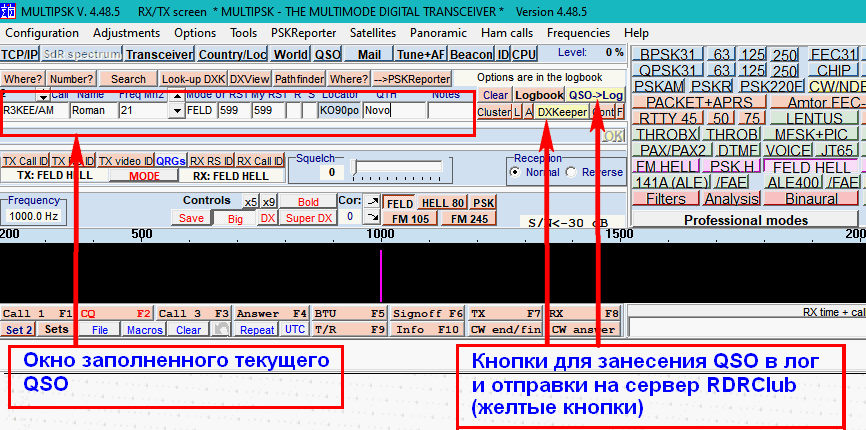Open the Ham calls menu
Viewport: 866px width, 430px height.
(x=506, y=33)
